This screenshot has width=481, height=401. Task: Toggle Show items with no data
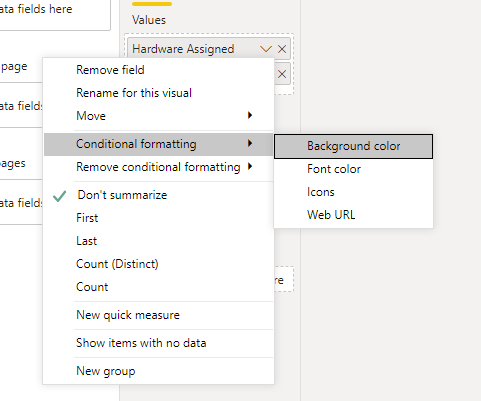[159, 343]
